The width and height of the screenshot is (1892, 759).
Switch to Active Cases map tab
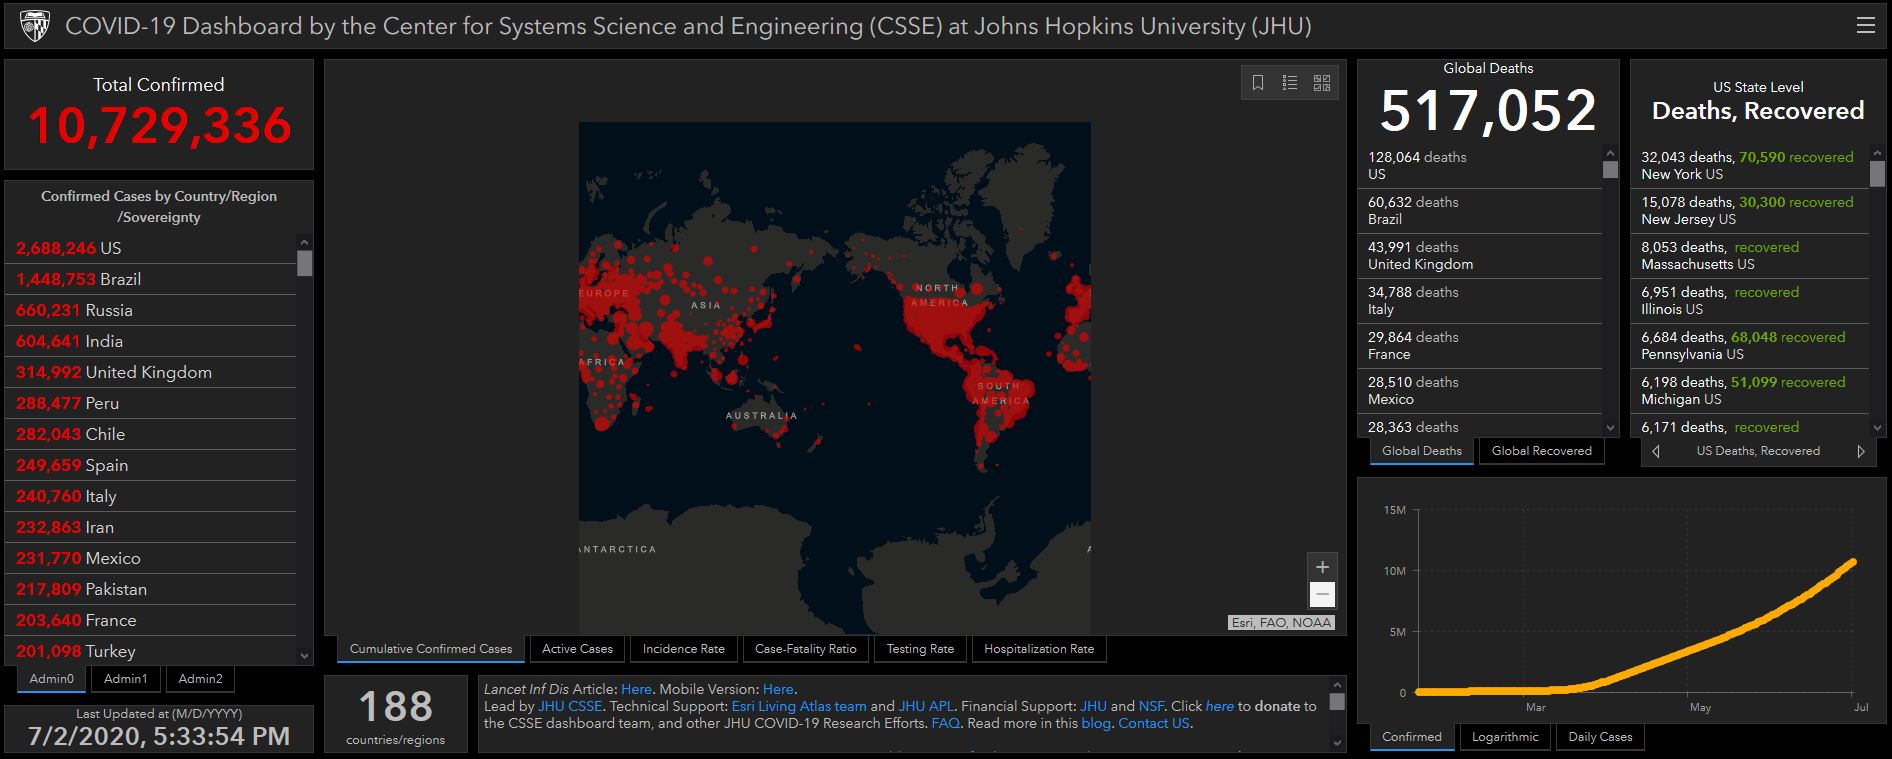577,649
